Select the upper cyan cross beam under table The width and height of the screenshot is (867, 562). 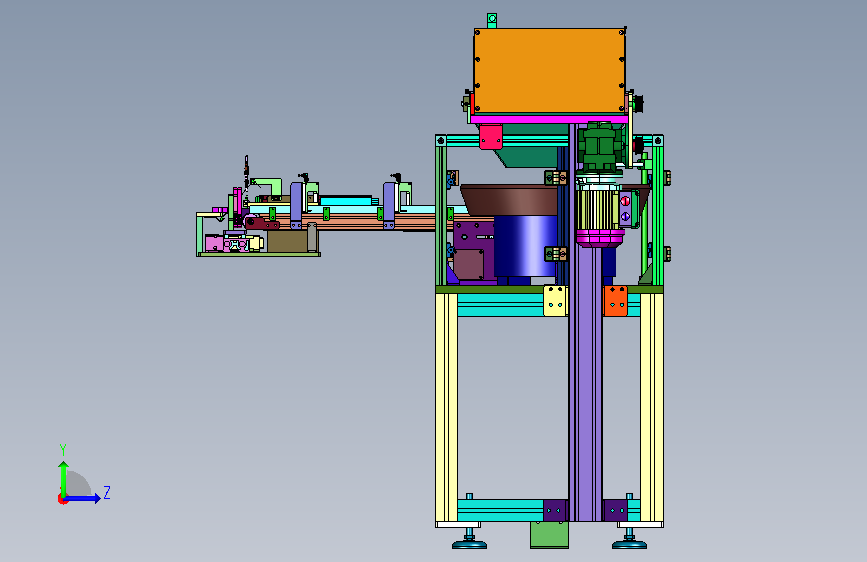tap(500, 305)
